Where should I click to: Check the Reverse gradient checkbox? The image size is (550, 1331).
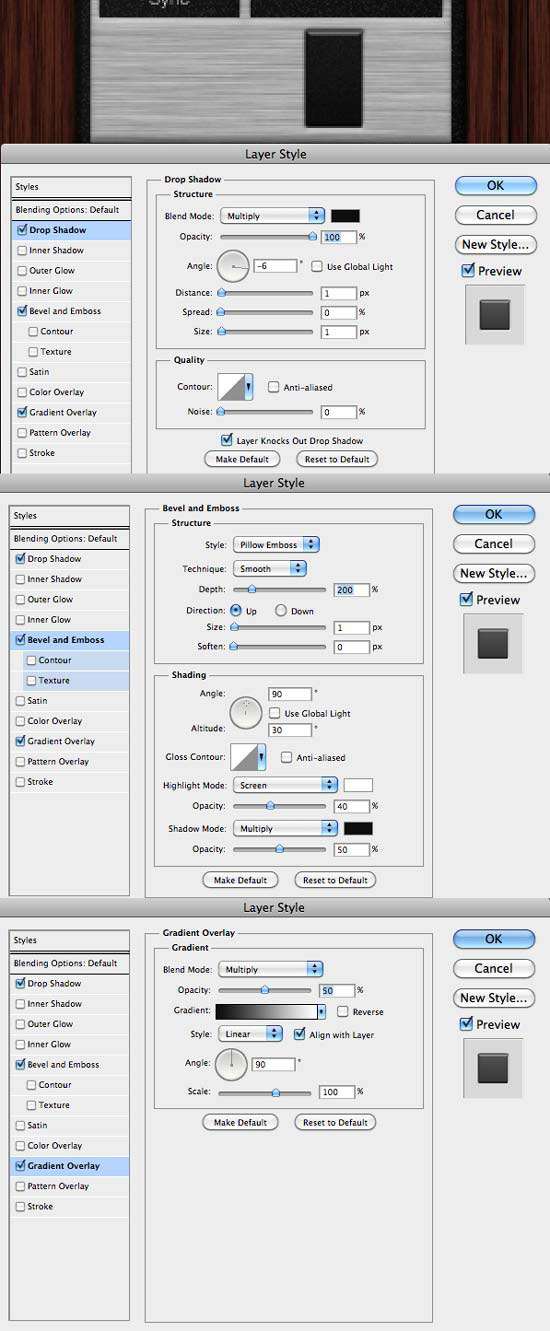343,1011
